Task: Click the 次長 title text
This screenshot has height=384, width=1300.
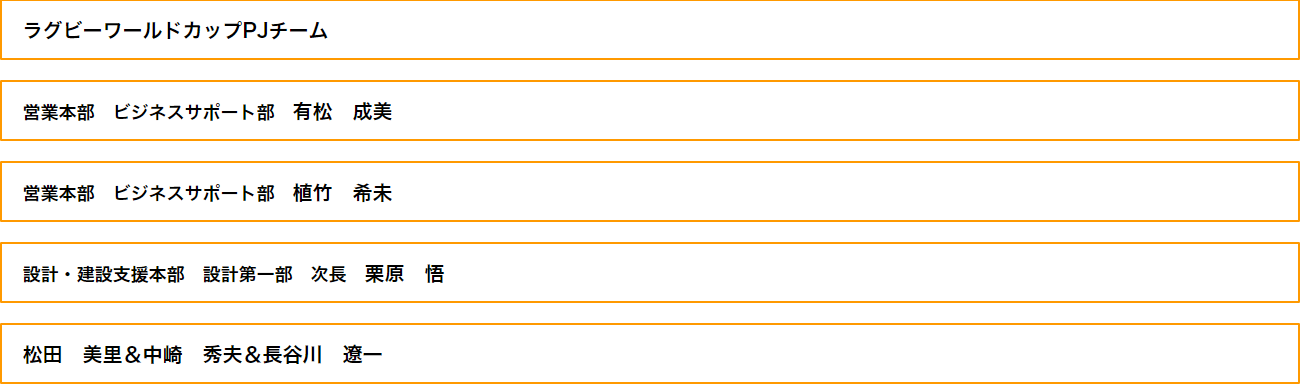Action: click(329, 274)
